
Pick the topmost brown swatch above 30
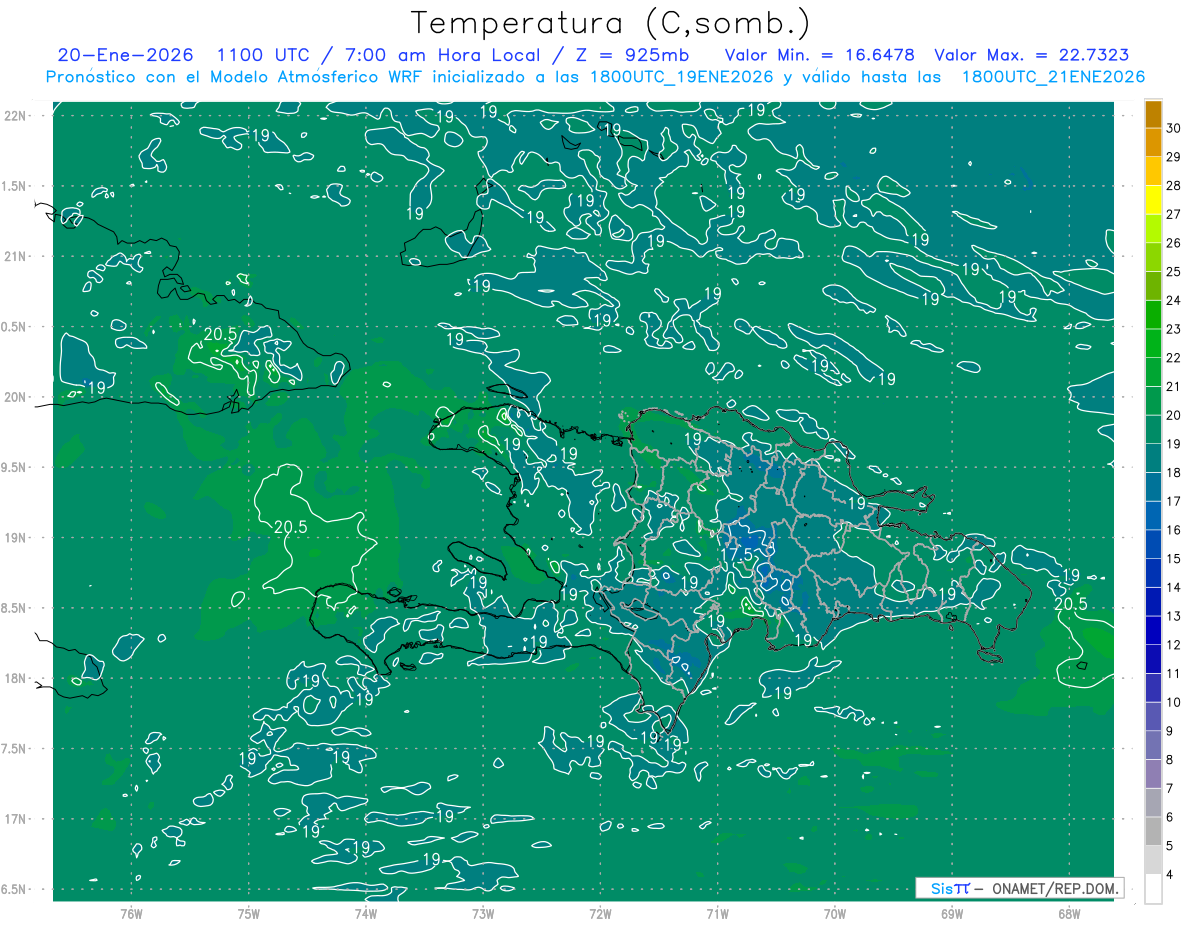[1153, 114]
